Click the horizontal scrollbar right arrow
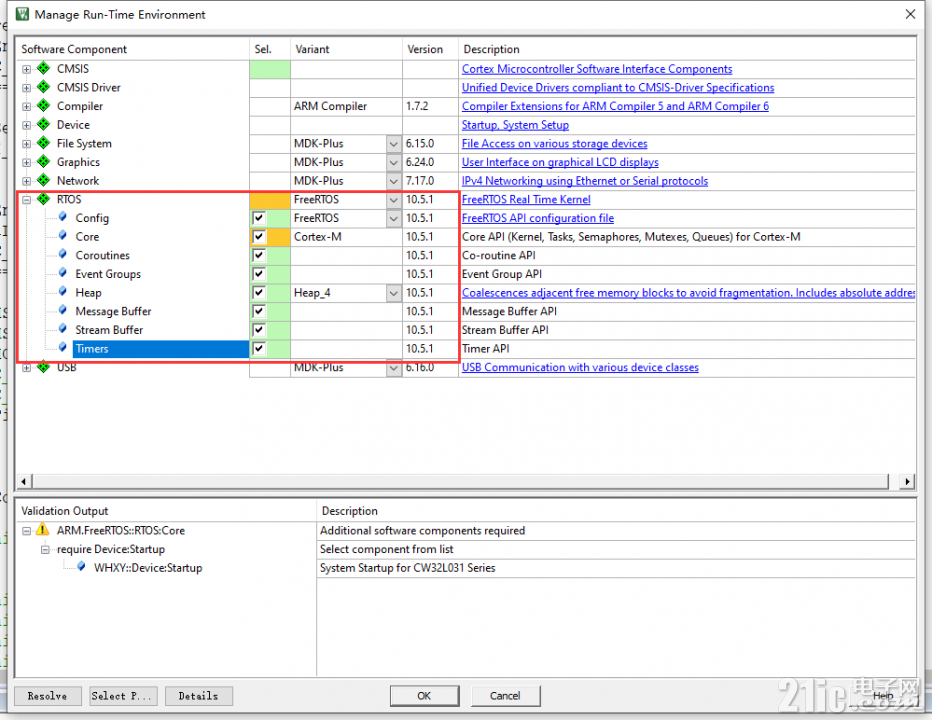 click(907, 481)
